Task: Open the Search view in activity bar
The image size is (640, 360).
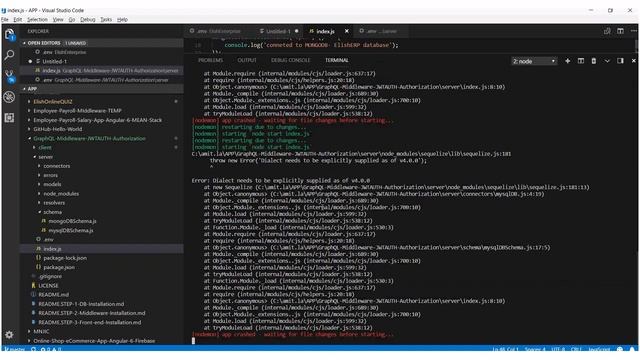Action: [9, 55]
